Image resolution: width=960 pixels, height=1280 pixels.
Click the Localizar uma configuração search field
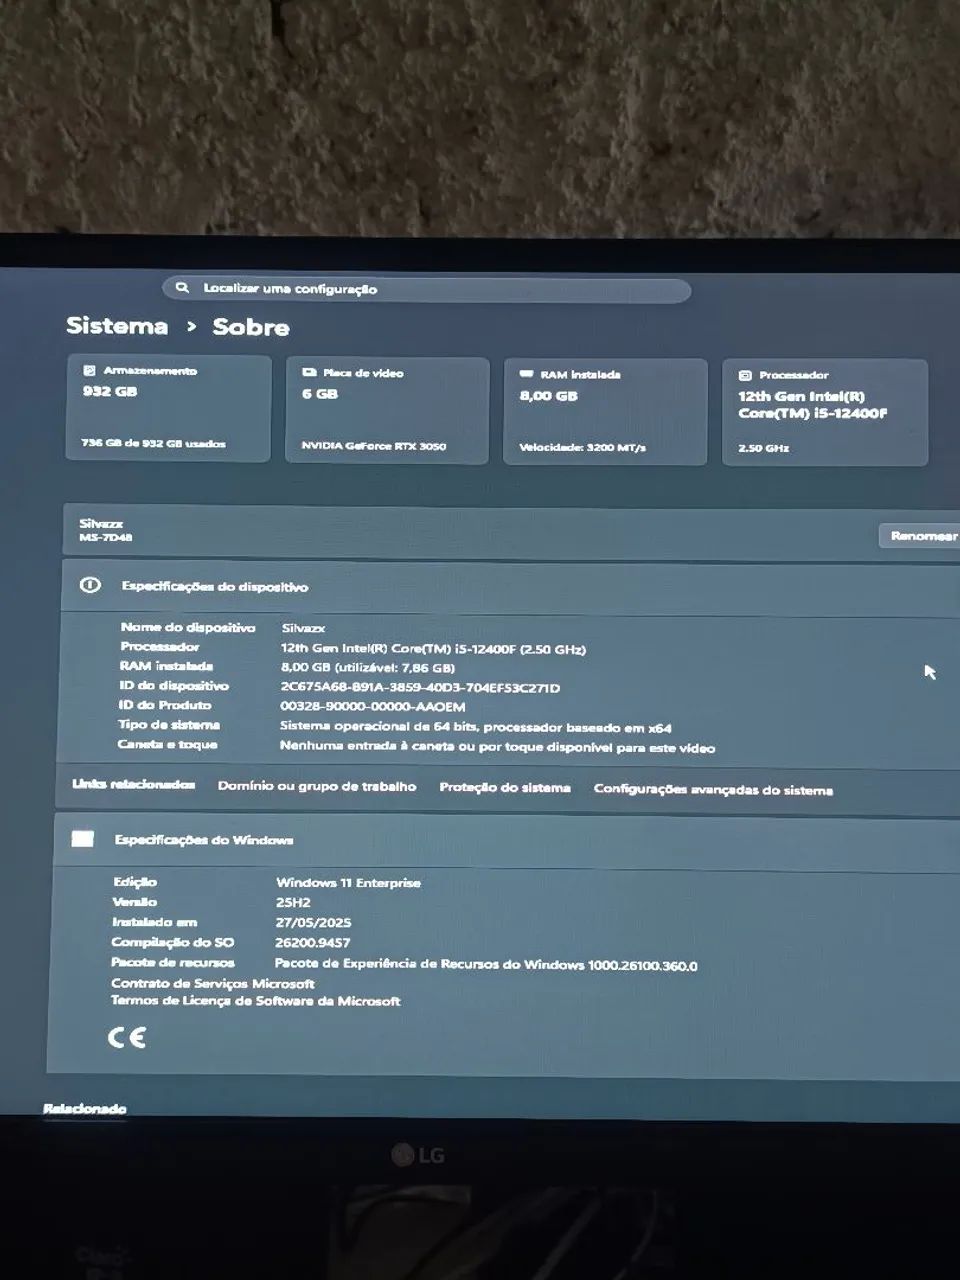tap(427, 289)
